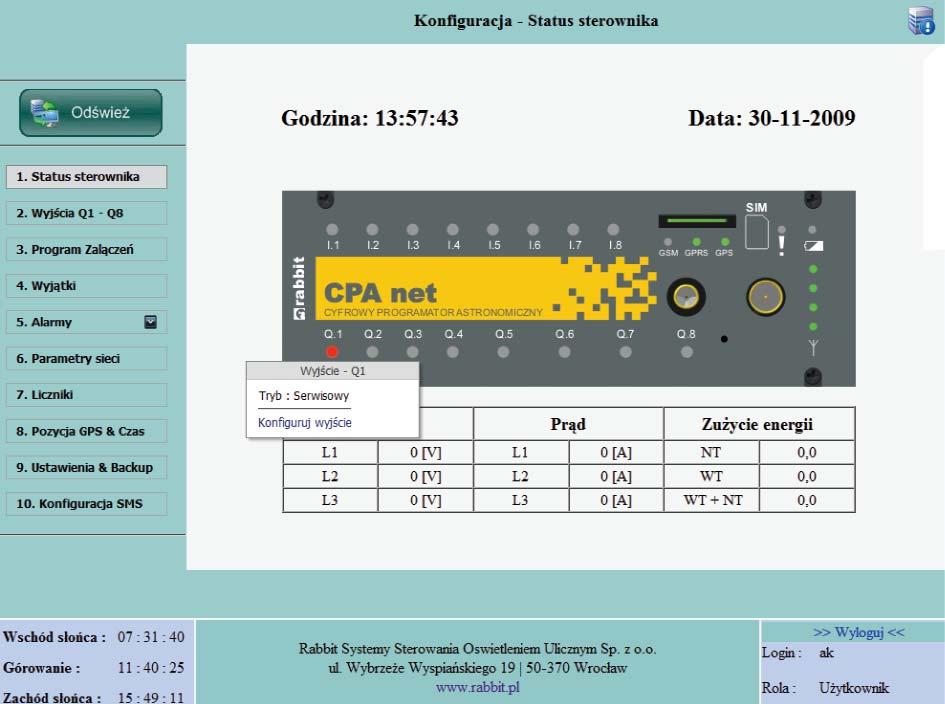Click the Q.2 output LED
The width and height of the screenshot is (945, 704).
(x=372, y=351)
